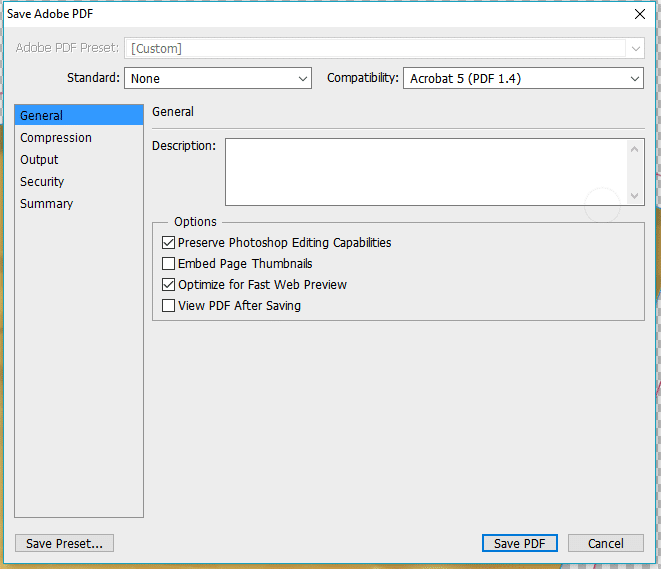
Task: Go to the Security section
Action: tap(79, 181)
